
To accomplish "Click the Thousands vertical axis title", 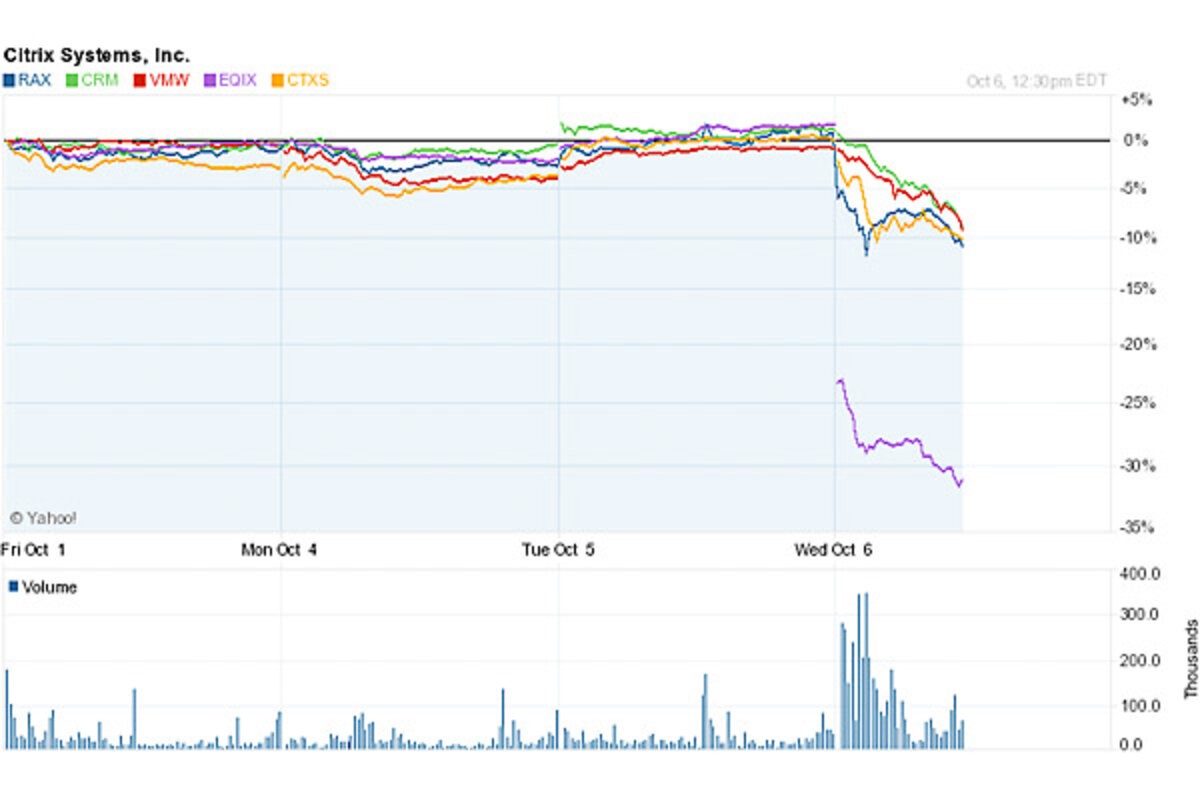I will click(1190, 658).
